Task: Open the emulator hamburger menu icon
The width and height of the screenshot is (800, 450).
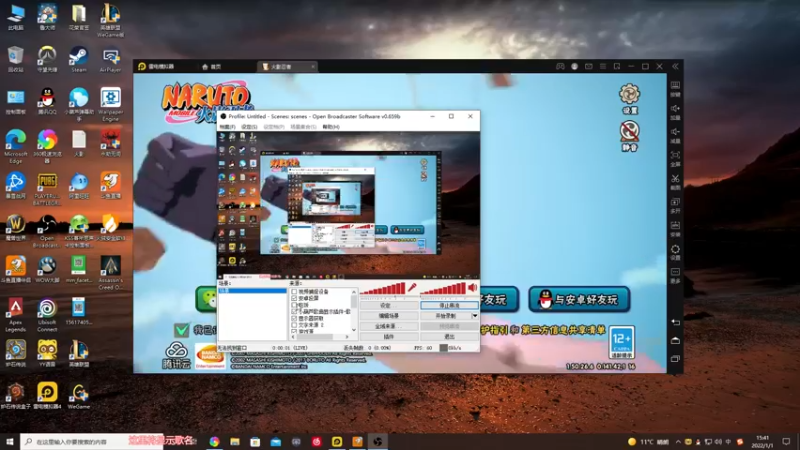Action: [x=603, y=66]
